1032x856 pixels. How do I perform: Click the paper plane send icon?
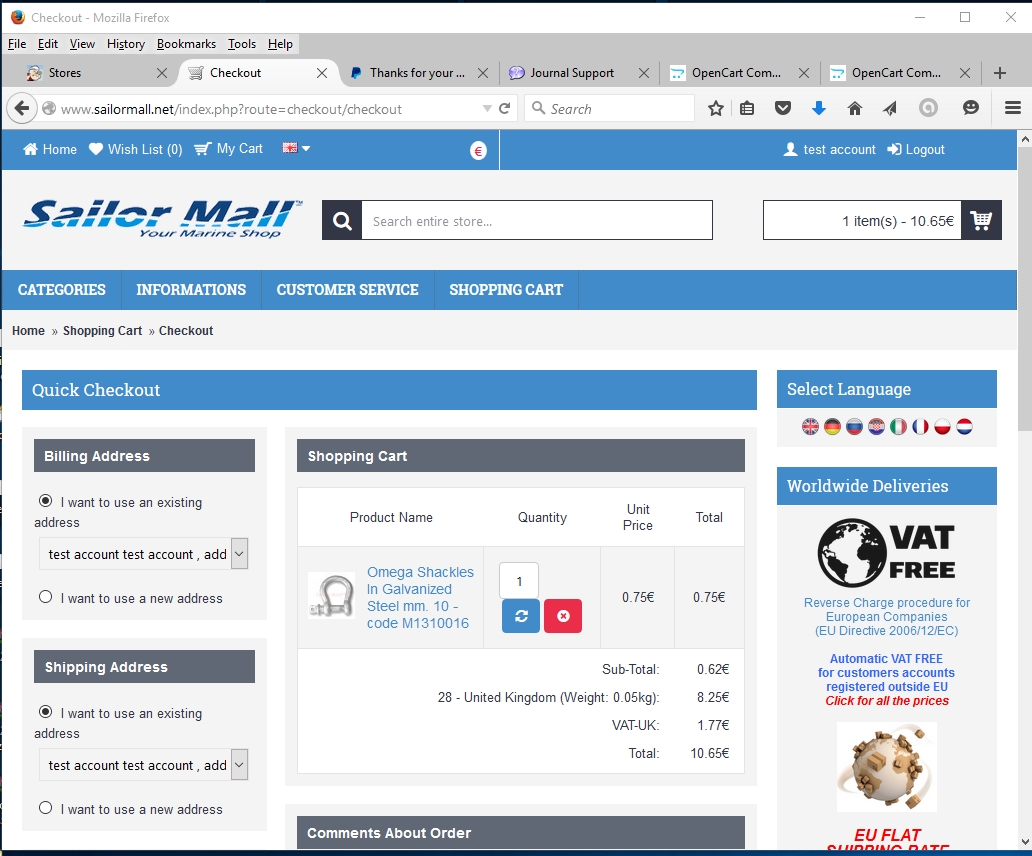coord(890,109)
